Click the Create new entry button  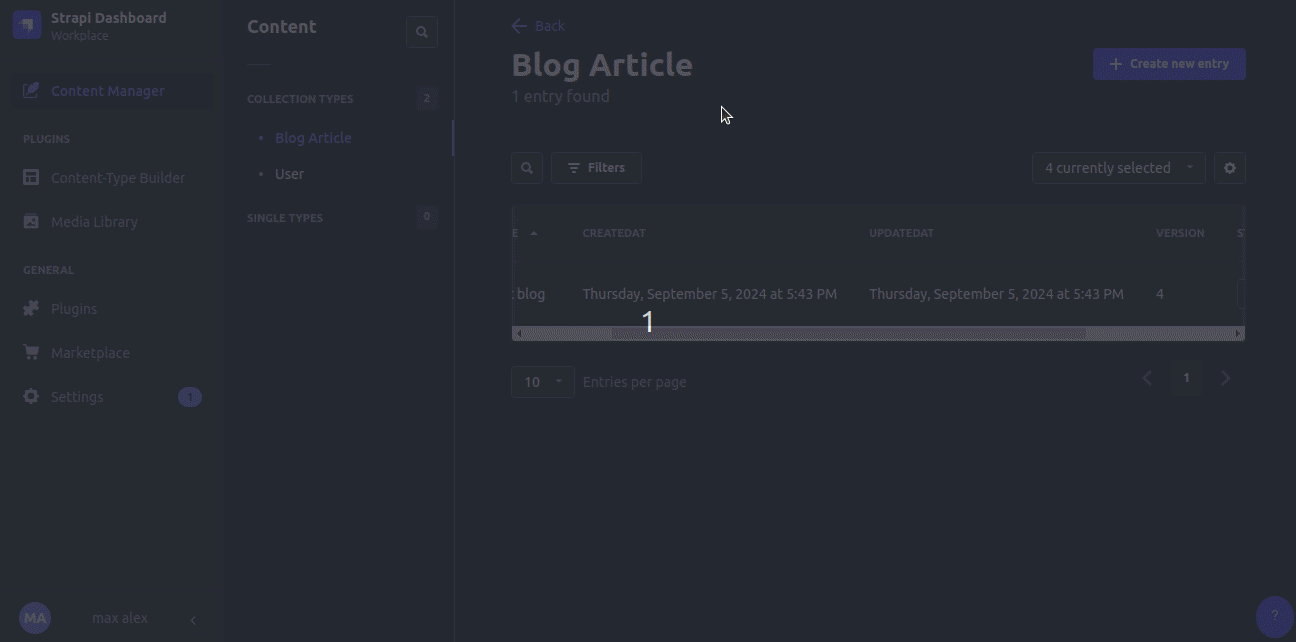pos(1169,64)
